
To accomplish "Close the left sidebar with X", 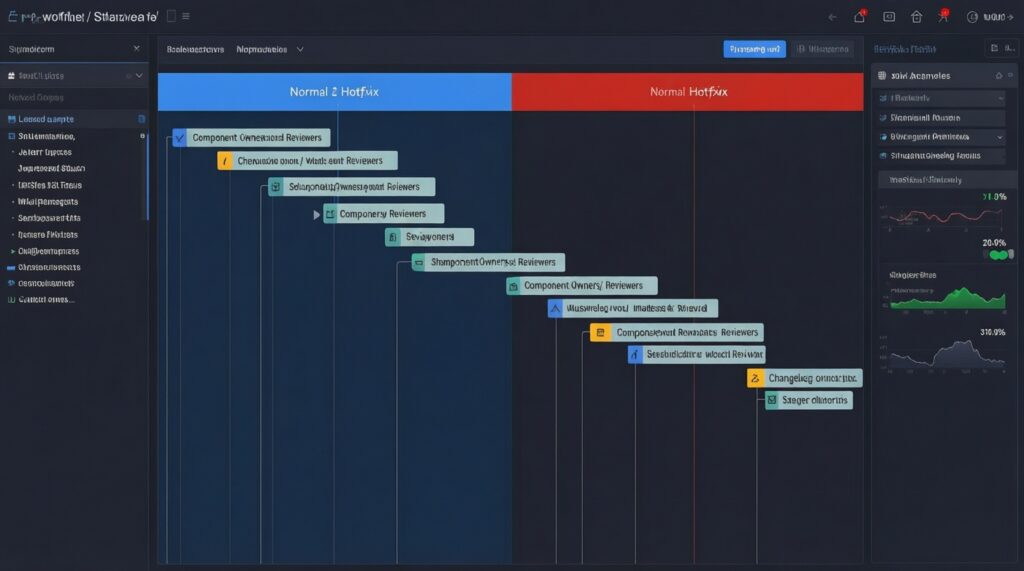I will 137,48.
